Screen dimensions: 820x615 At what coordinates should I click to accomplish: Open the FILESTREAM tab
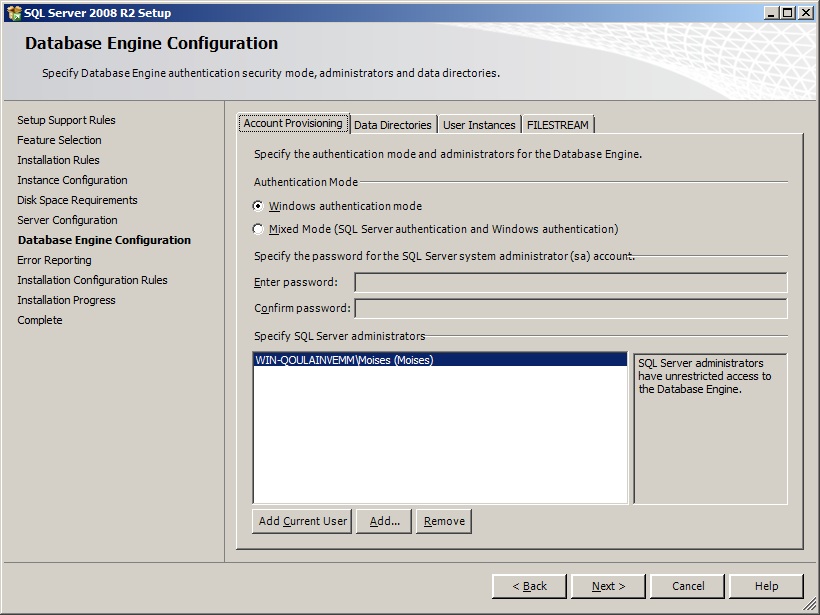558,125
